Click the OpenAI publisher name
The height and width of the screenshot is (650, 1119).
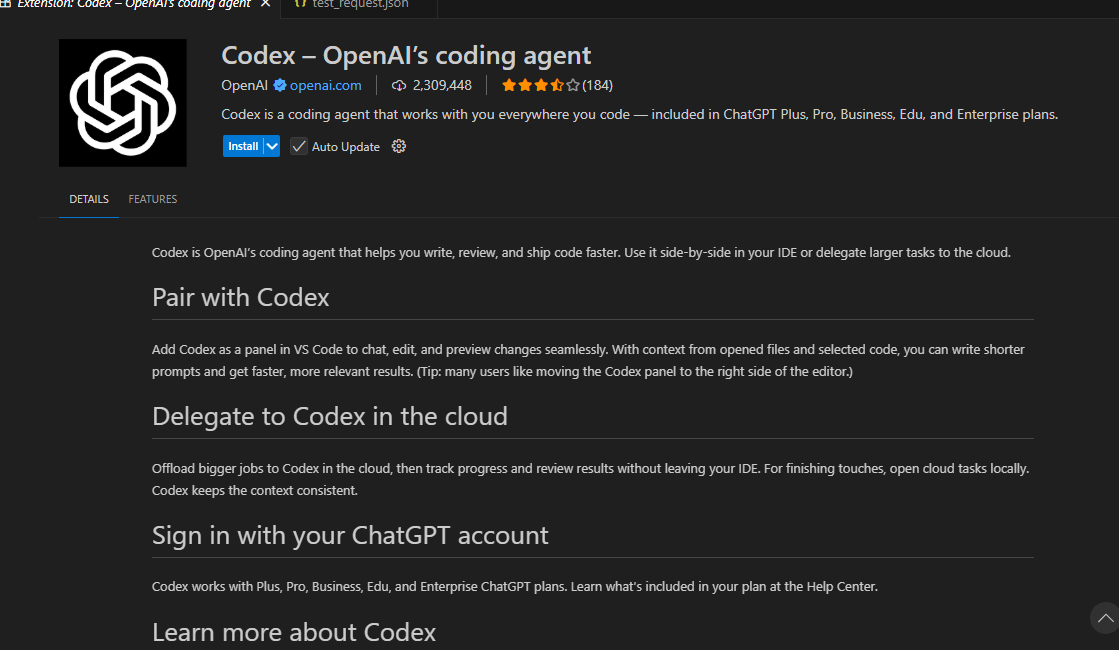244,85
